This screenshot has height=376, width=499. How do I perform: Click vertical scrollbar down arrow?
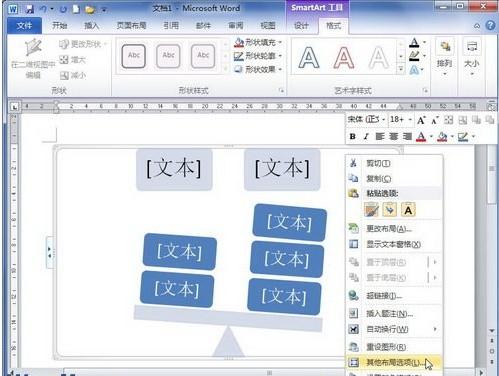tap(492, 331)
